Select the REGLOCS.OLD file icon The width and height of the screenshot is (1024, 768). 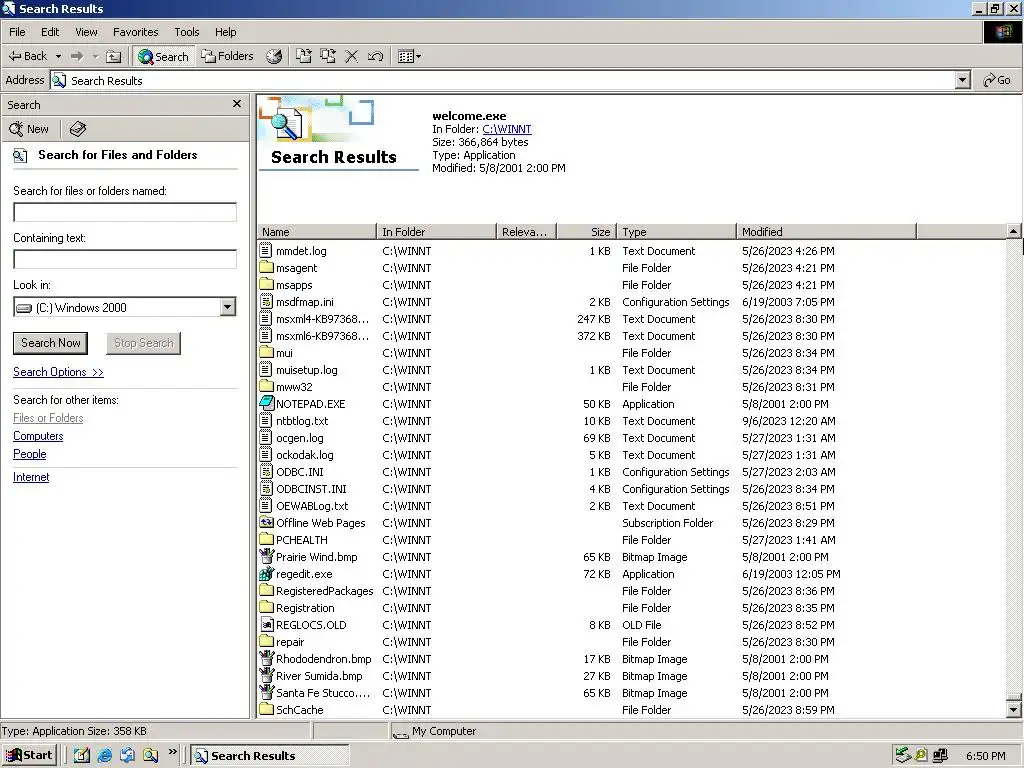tap(266, 625)
